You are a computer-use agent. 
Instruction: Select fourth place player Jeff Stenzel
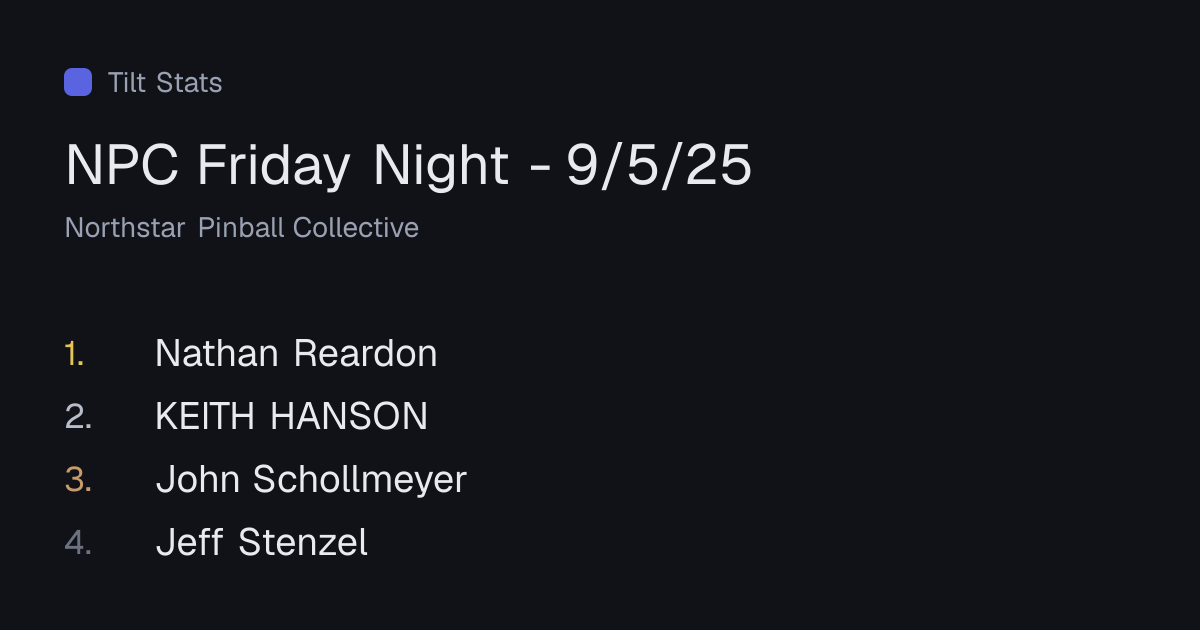262,543
